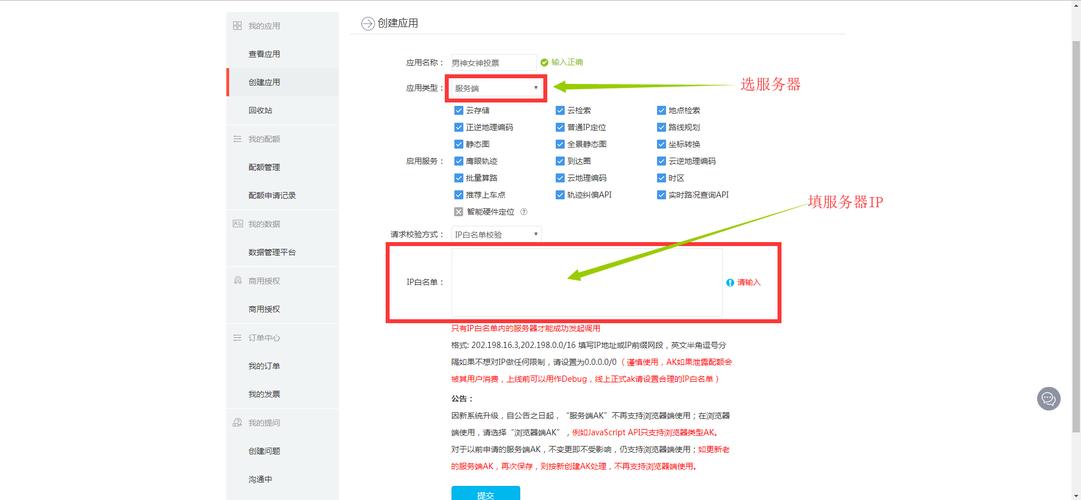This screenshot has height=500, width=1081.
Task: Click the green check icon next to 输入正确
Action: [x=544, y=62]
